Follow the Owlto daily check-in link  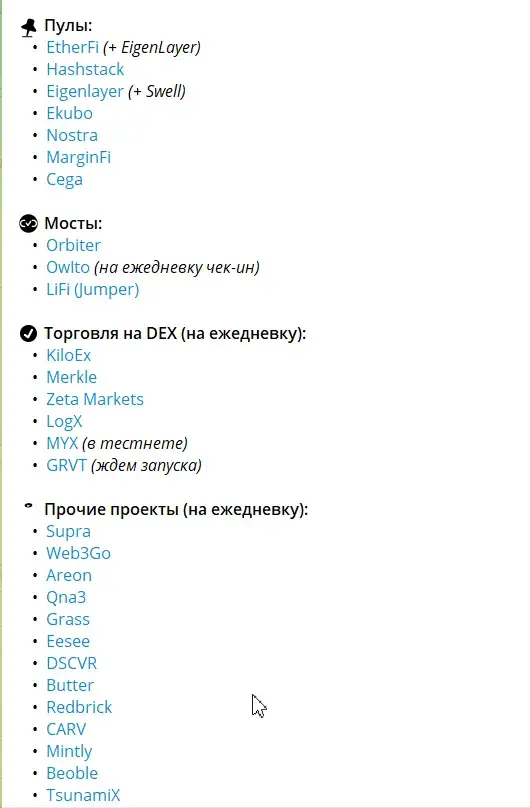68,267
